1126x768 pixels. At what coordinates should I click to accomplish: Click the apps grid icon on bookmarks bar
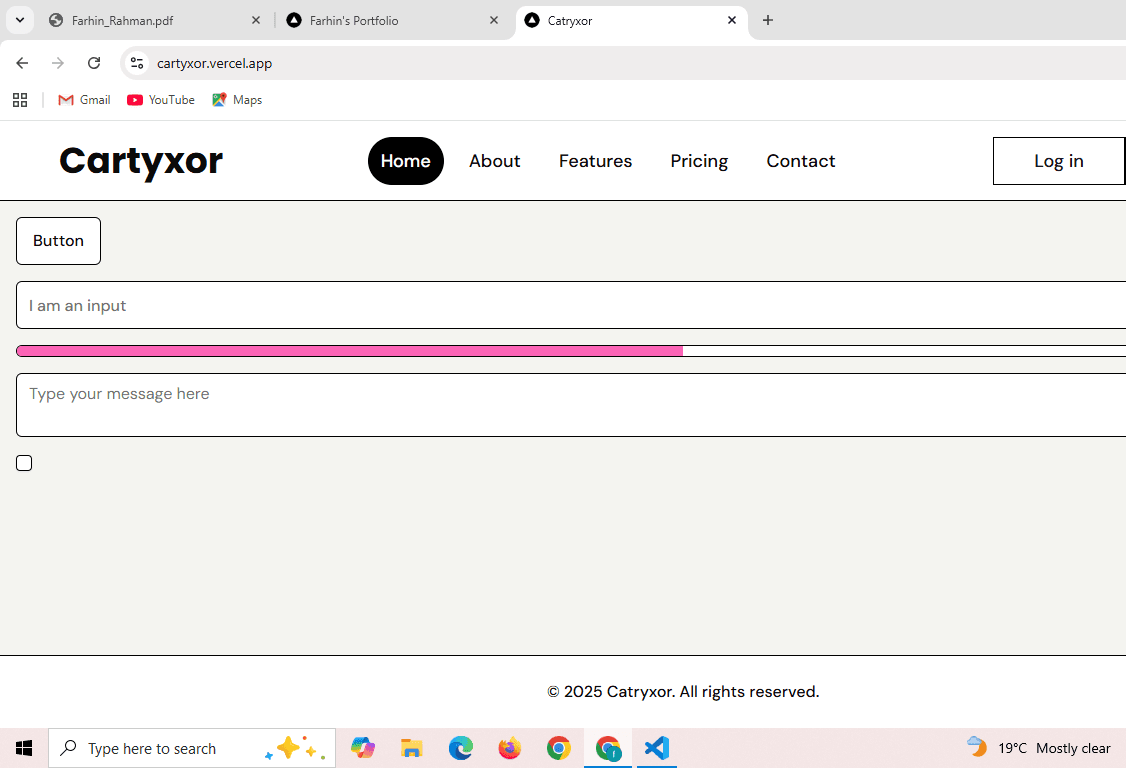(20, 99)
